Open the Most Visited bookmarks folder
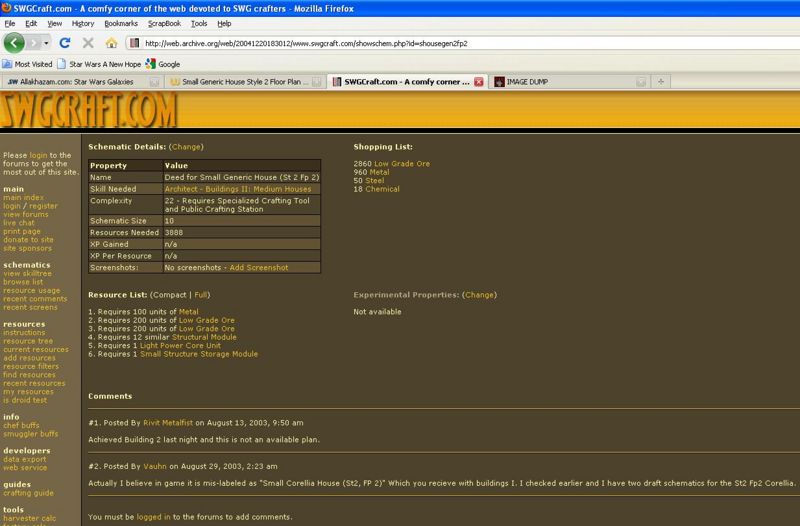The image size is (800, 526). (27, 63)
